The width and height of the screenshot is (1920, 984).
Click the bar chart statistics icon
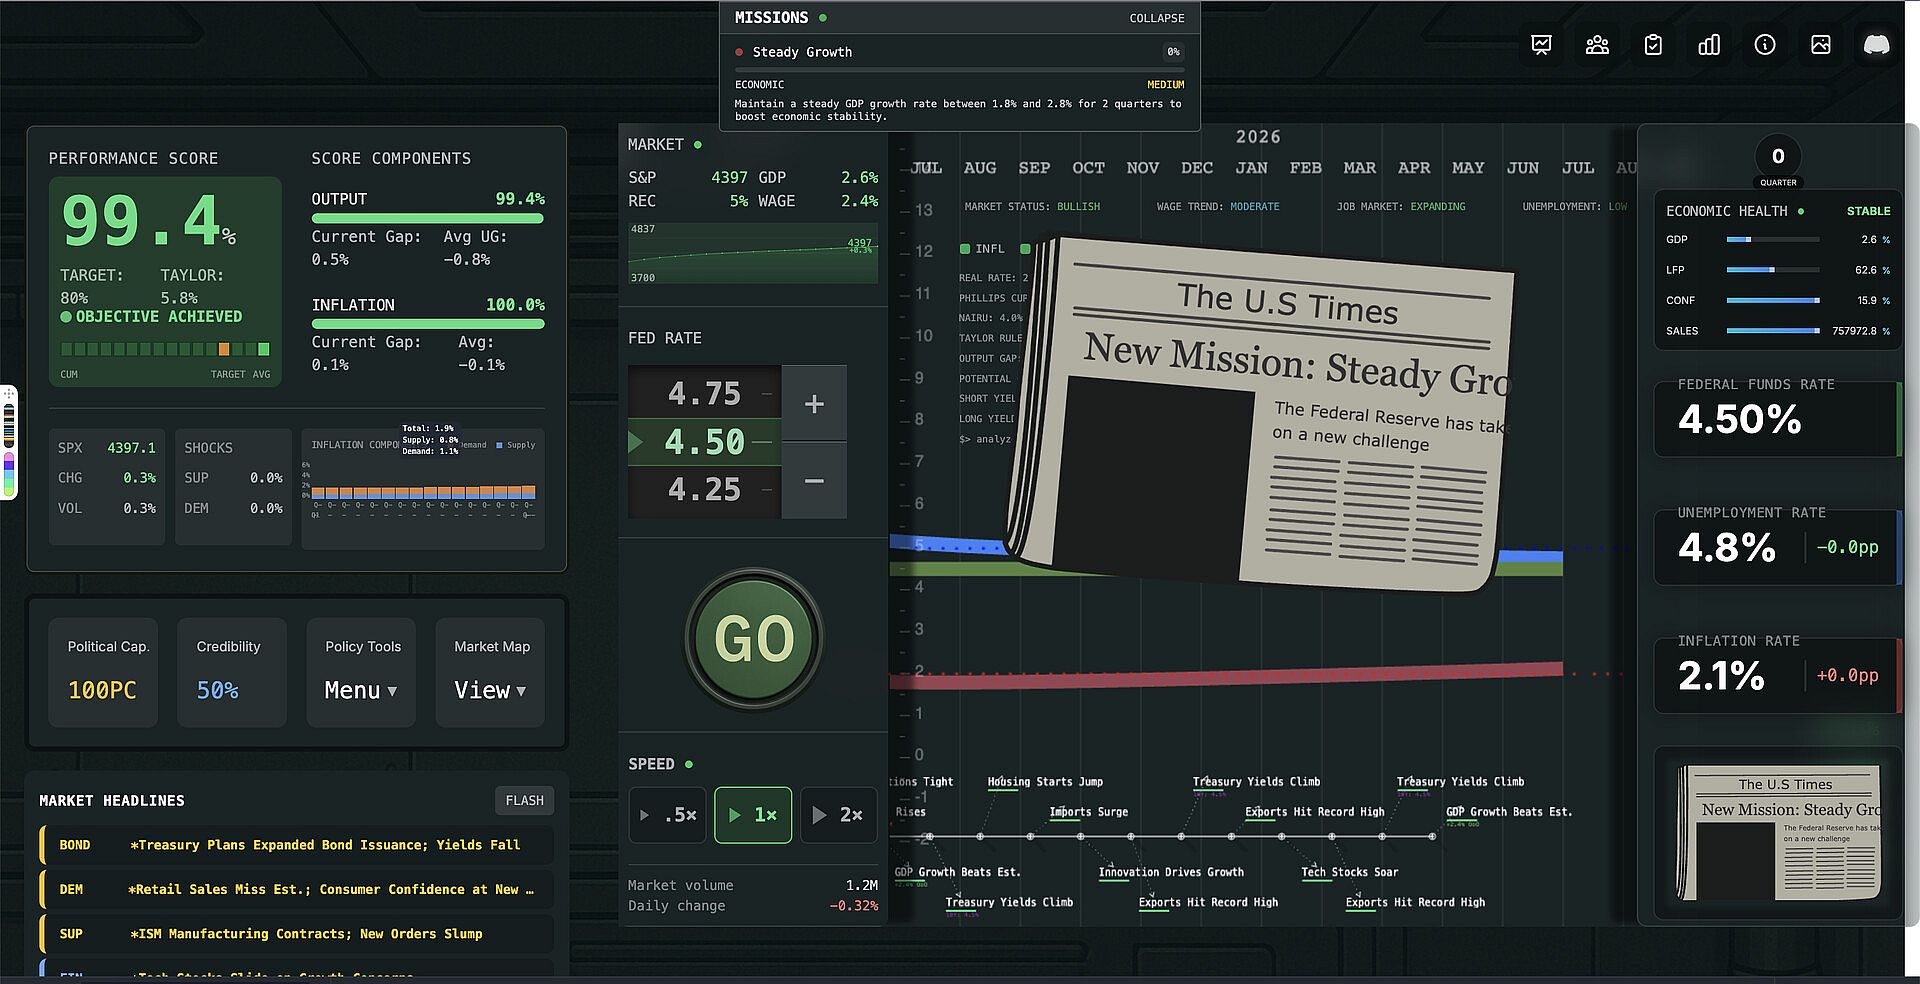(x=1709, y=45)
